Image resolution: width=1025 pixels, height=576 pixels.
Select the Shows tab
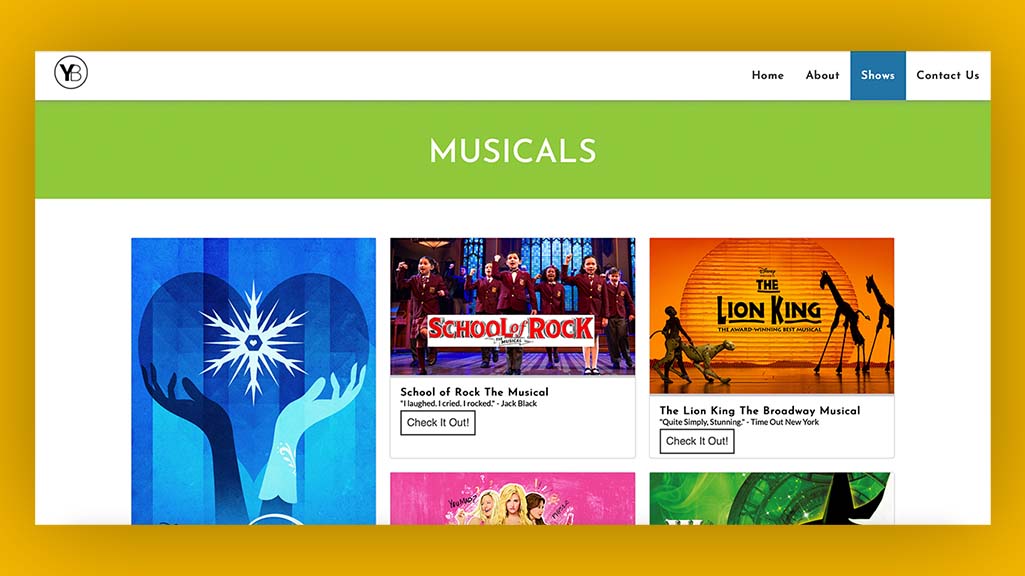pos(878,75)
